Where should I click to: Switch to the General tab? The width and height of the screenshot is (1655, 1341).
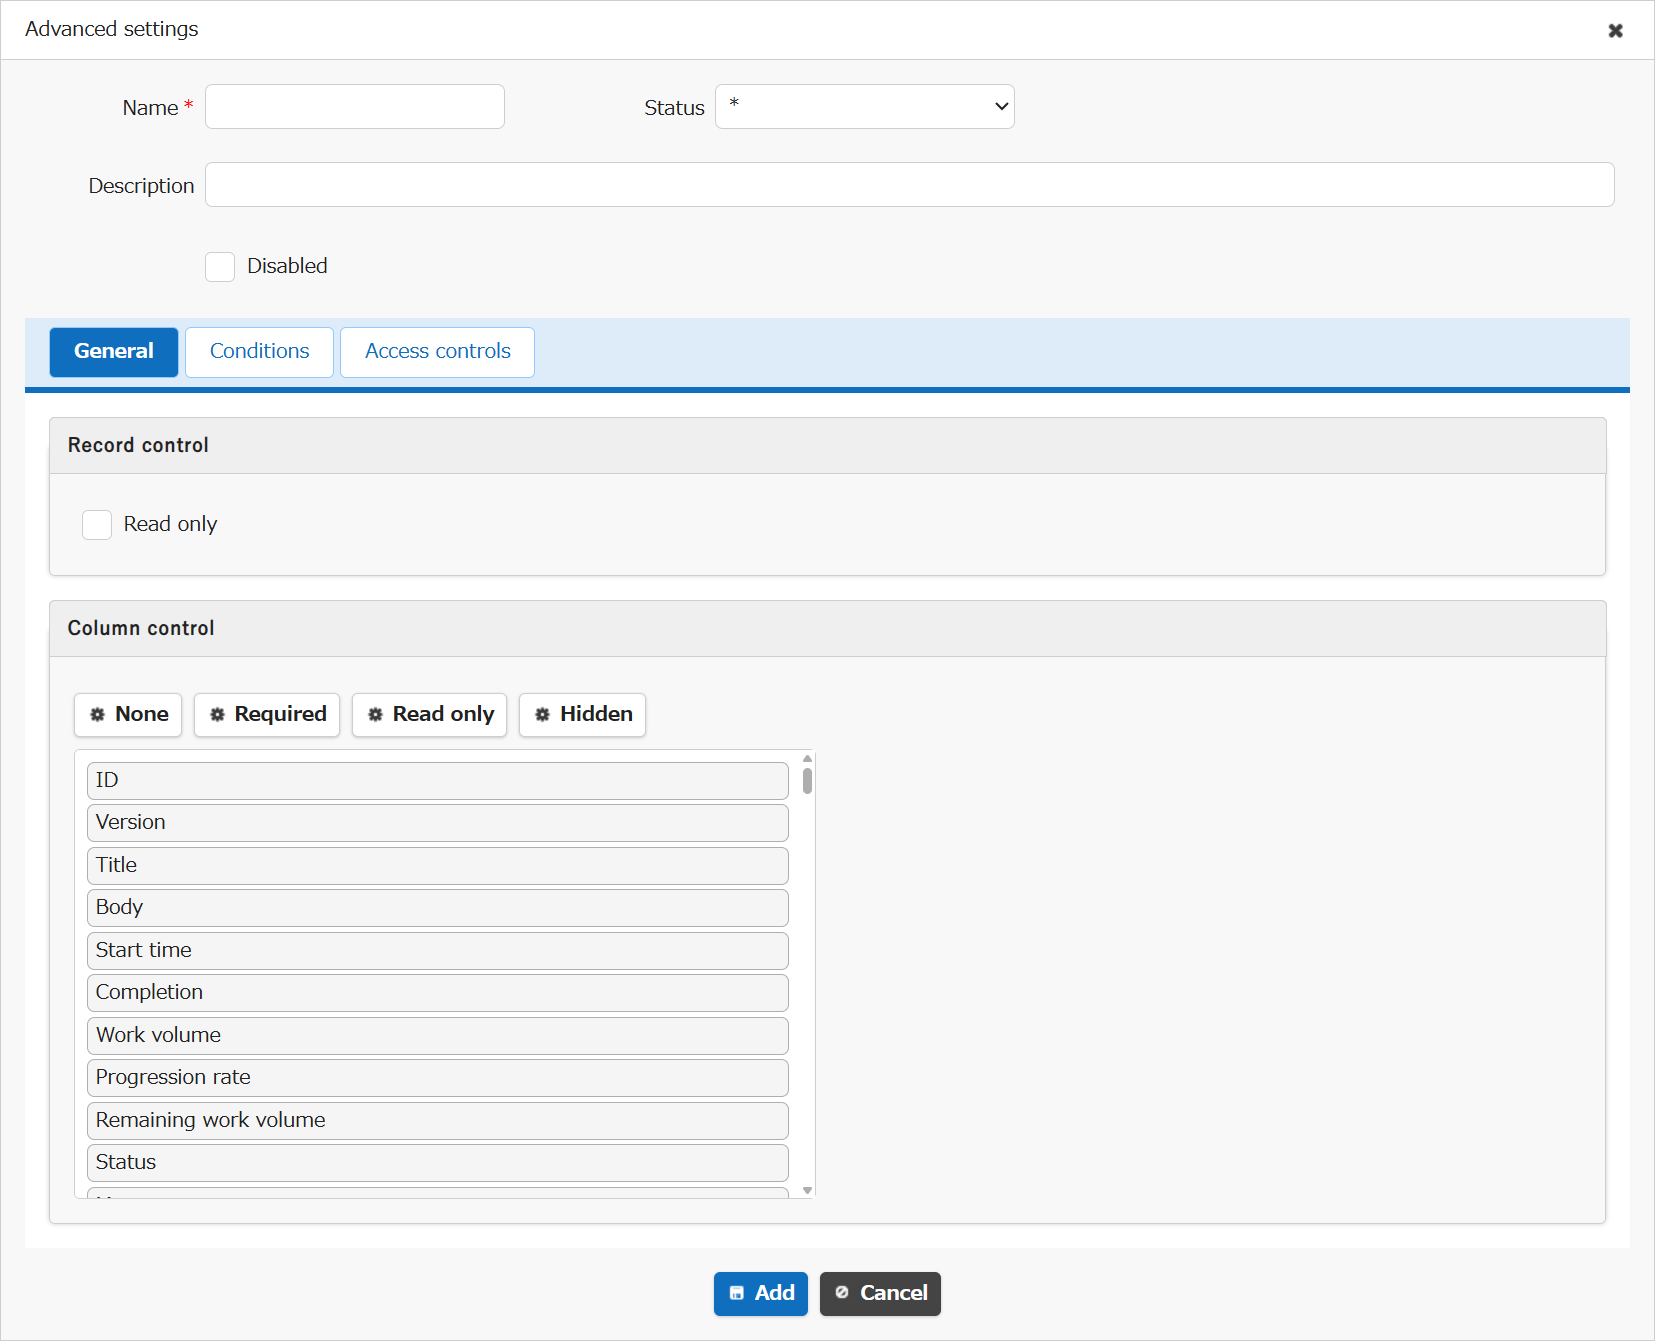pyautogui.click(x=114, y=352)
